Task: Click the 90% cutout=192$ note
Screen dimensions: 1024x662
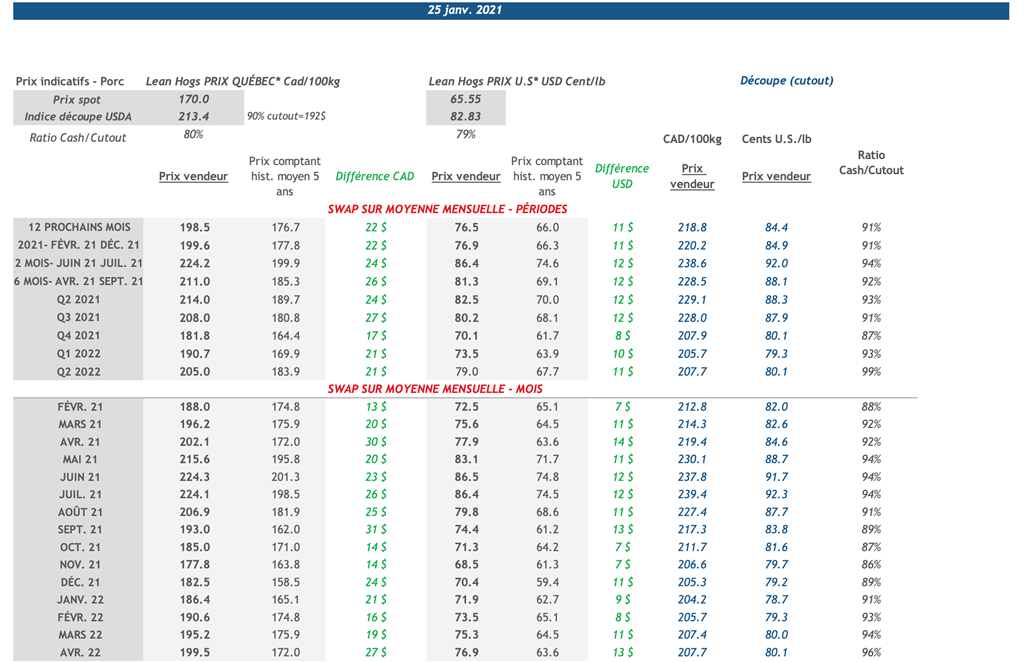Action: [x=285, y=117]
